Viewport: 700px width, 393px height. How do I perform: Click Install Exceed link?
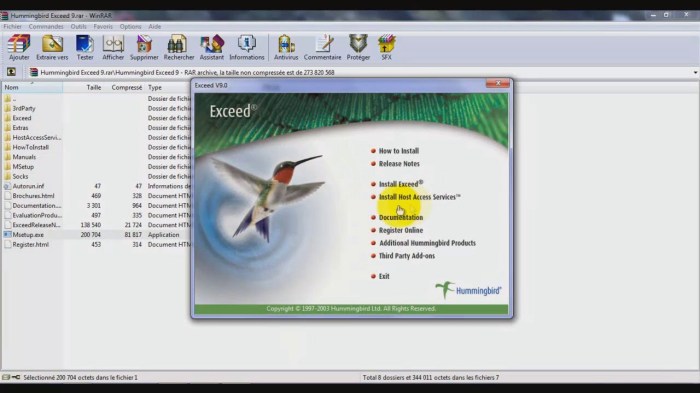pos(400,184)
